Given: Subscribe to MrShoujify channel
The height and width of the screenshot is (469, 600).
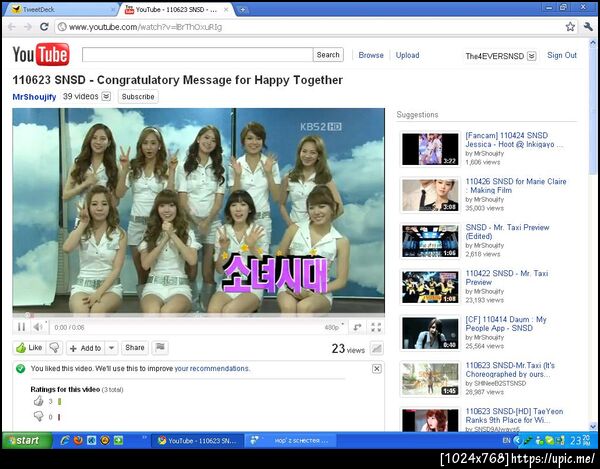Looking at the screenshot, I should coord(138,96).
